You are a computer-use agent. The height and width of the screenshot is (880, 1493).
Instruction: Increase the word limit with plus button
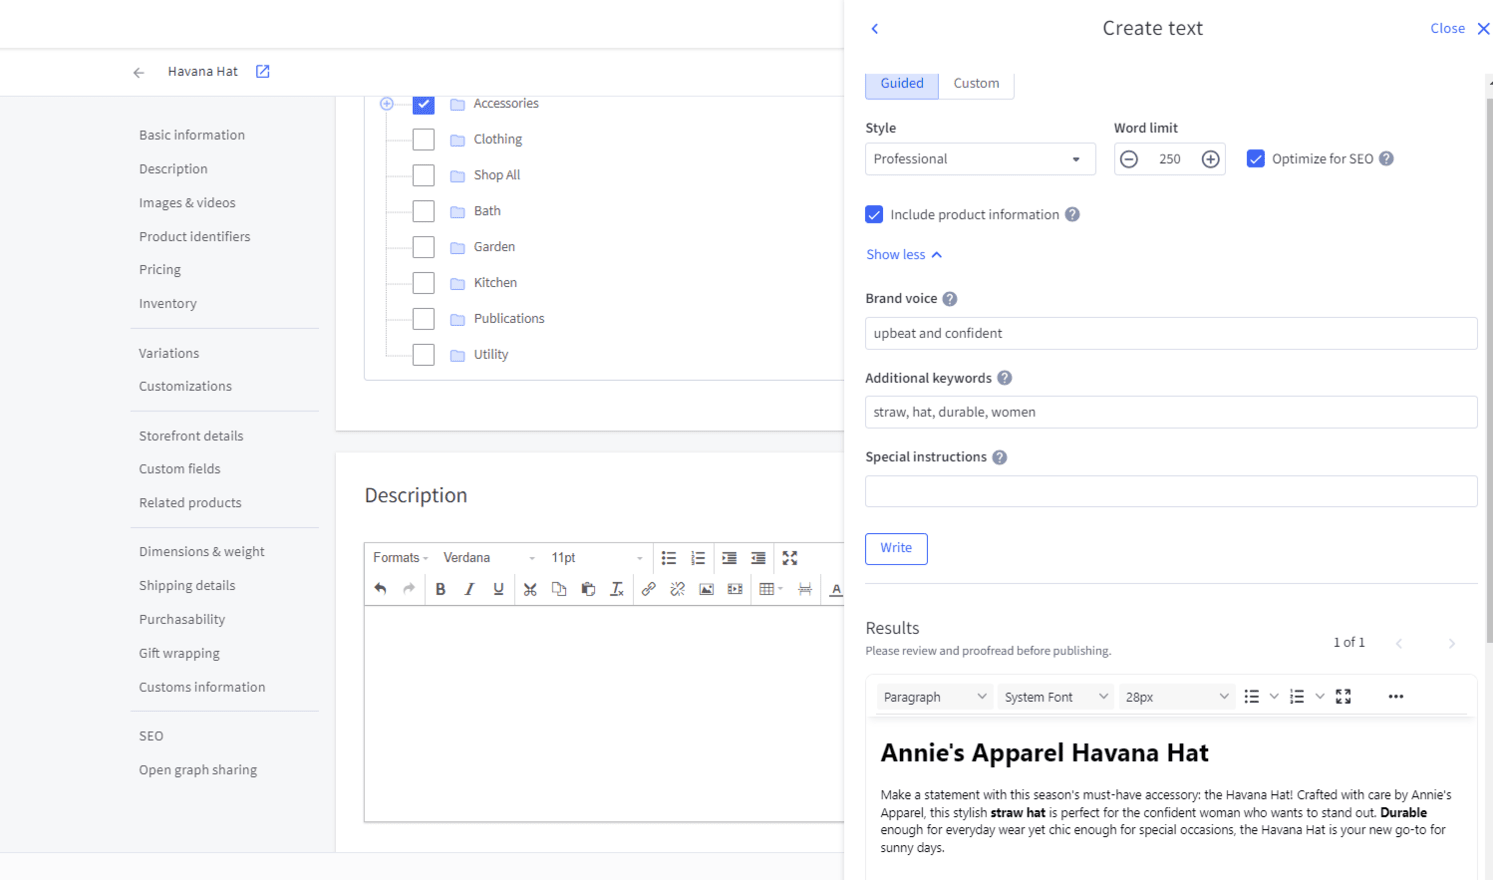pos(1210,159)
